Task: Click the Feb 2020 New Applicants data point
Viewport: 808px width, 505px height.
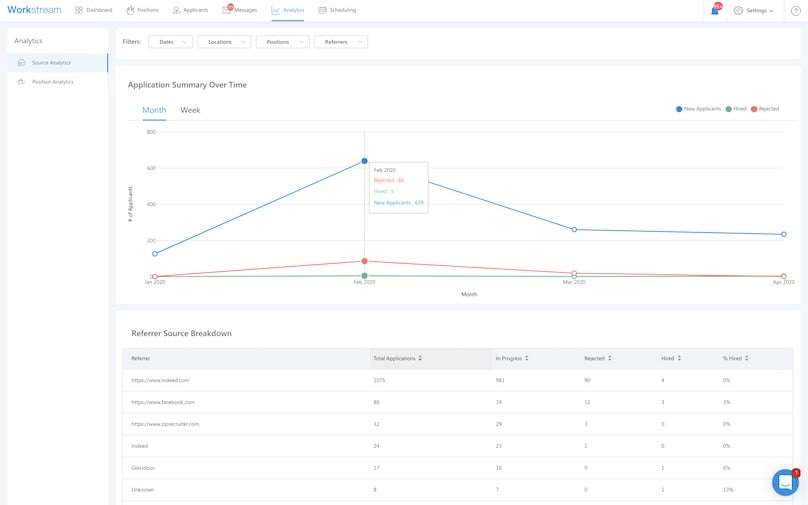Action: pyautogui.click(x=364, y=161)
